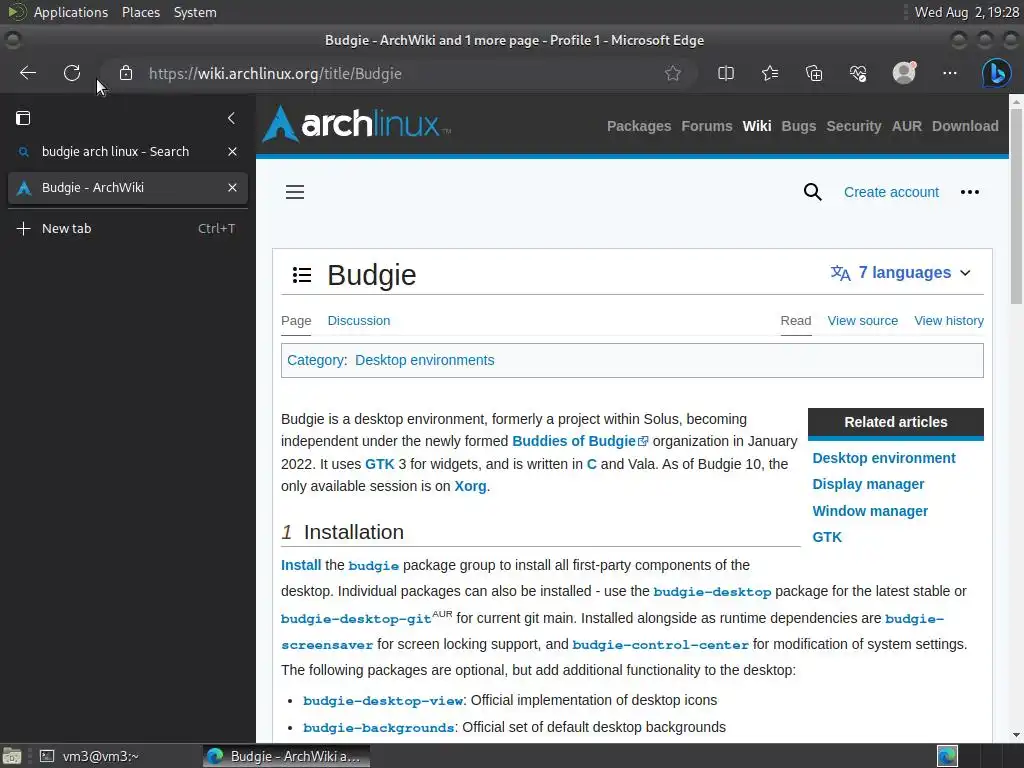Image resolution: width=1024 pixels, height=768 pixels.
Task: Open a New tab from the sidebar
Action: [127, 229]
